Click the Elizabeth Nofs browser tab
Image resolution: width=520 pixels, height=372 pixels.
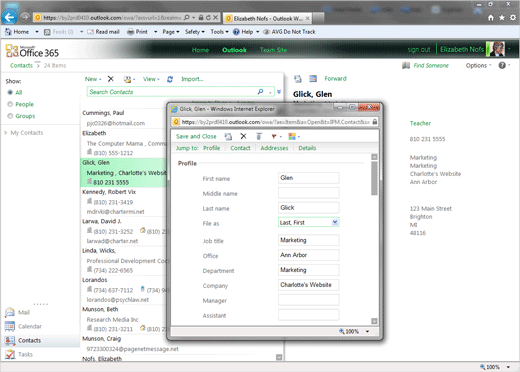coord(268,18)
